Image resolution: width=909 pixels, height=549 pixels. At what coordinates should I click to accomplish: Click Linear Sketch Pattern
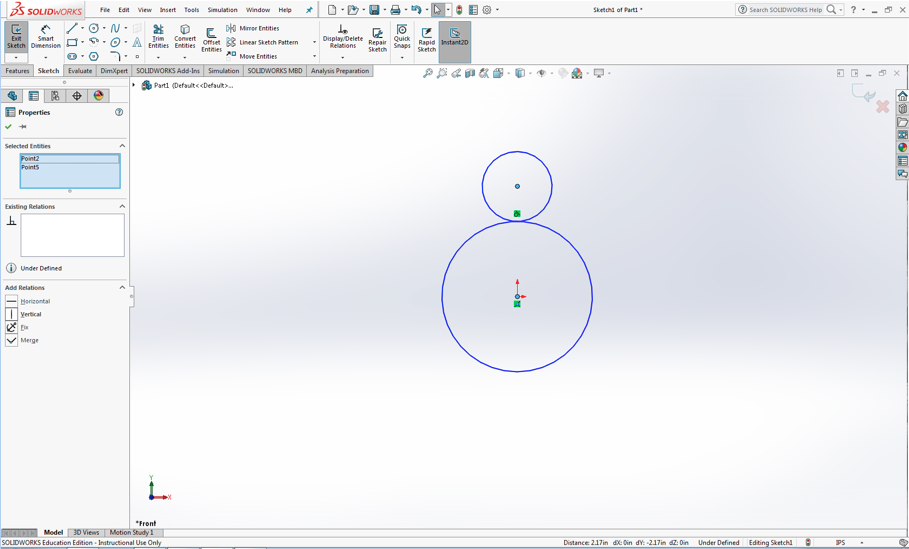[x=263, y=42]
